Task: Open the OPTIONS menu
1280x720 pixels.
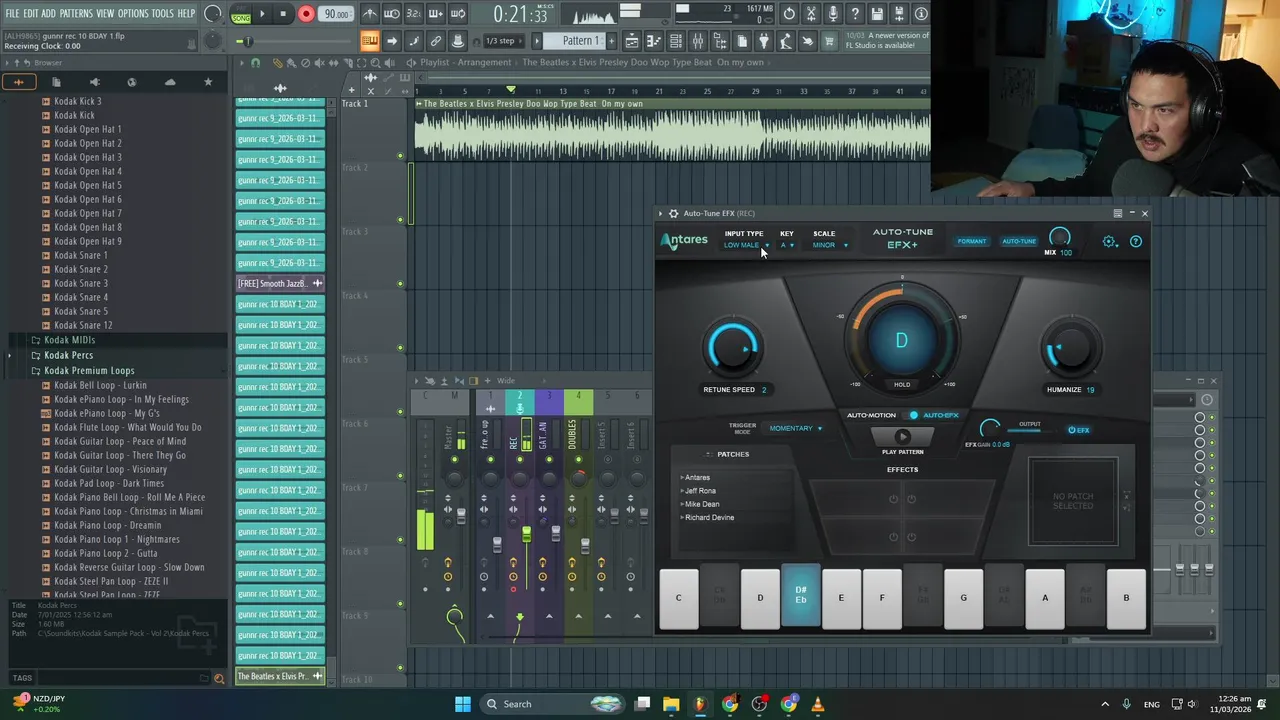Action: coord(133,13)
